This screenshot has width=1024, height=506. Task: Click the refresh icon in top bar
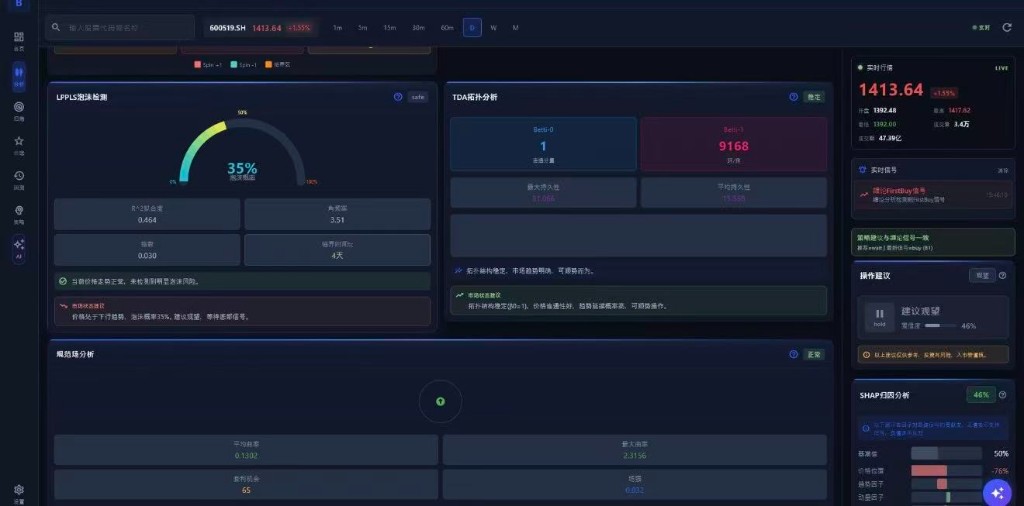pyautogui.click(x=1006, y=27)
